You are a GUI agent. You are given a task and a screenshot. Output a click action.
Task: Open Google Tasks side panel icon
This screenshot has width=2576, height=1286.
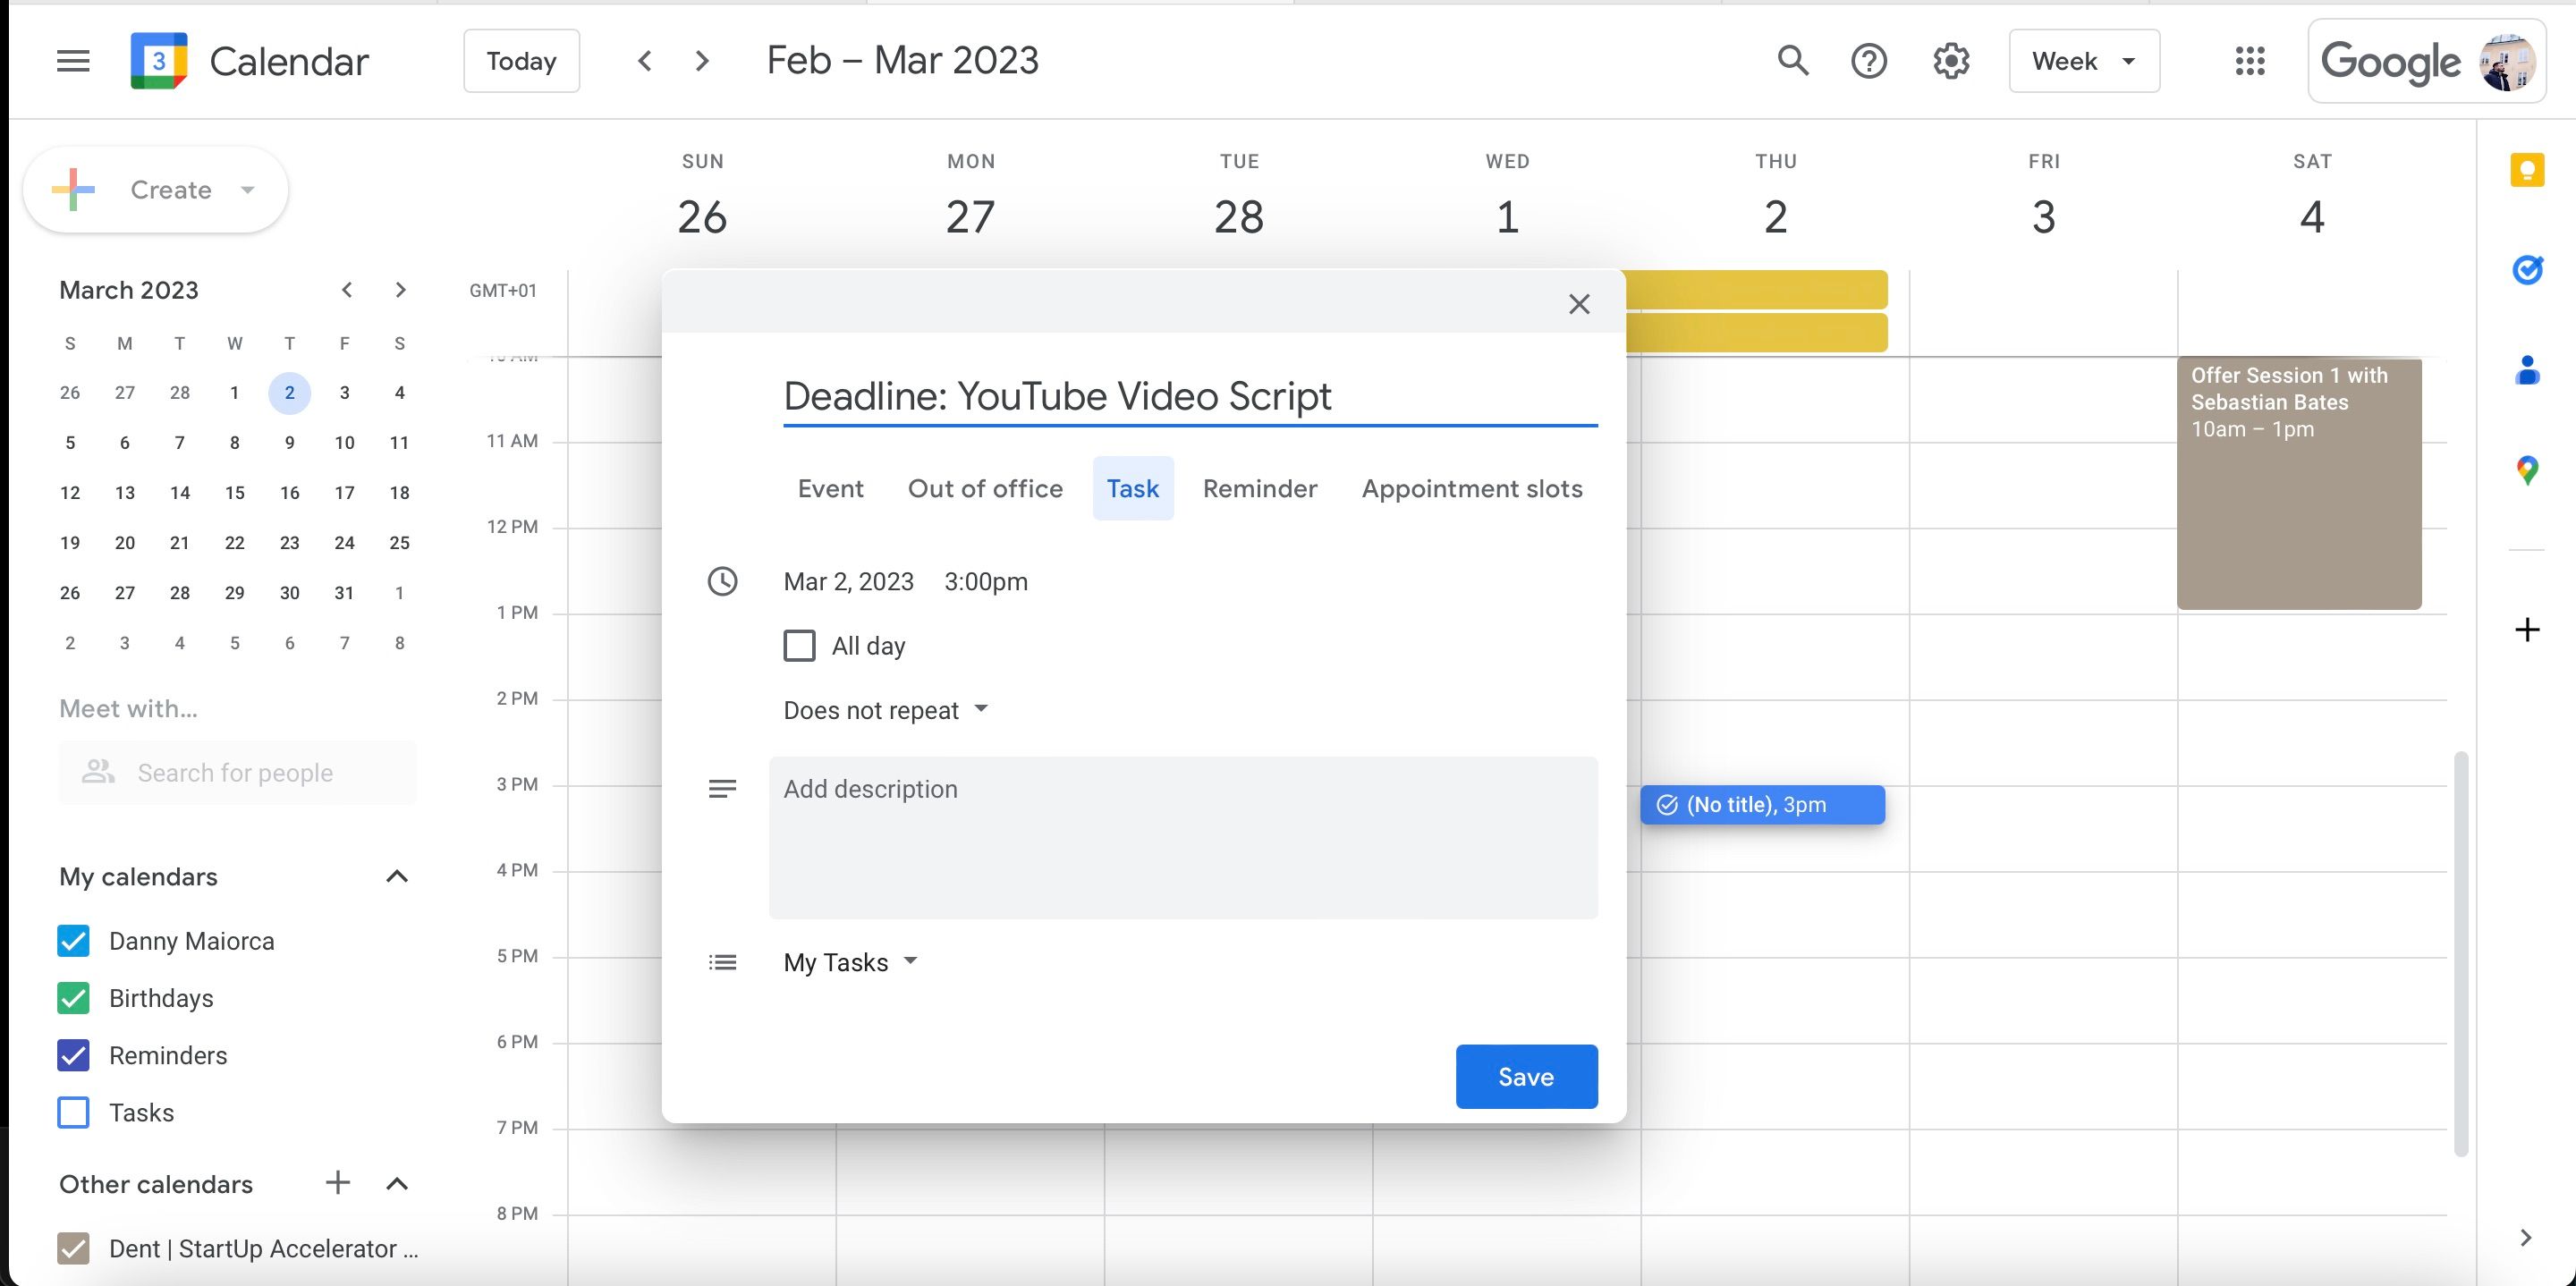(2526, 270)
